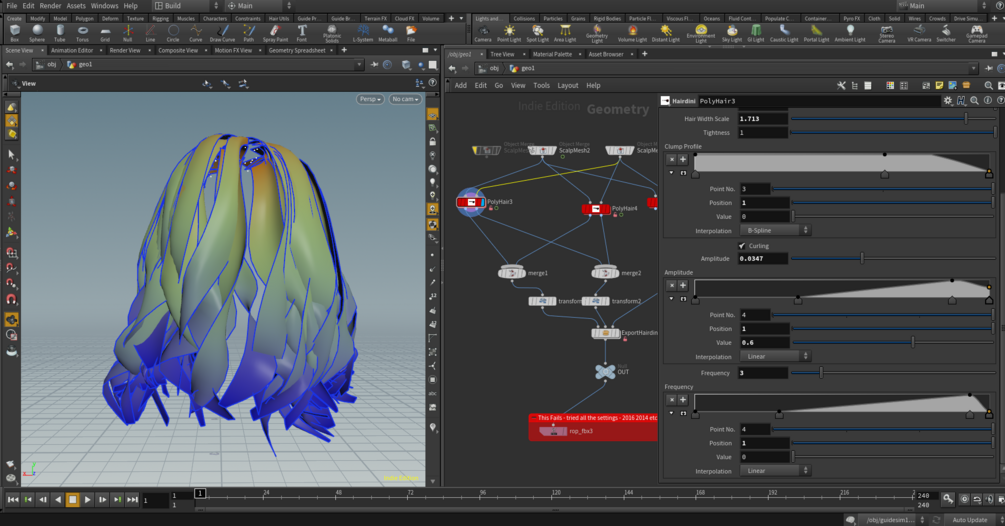Select the OUT null node

click(x=605, y=372)
